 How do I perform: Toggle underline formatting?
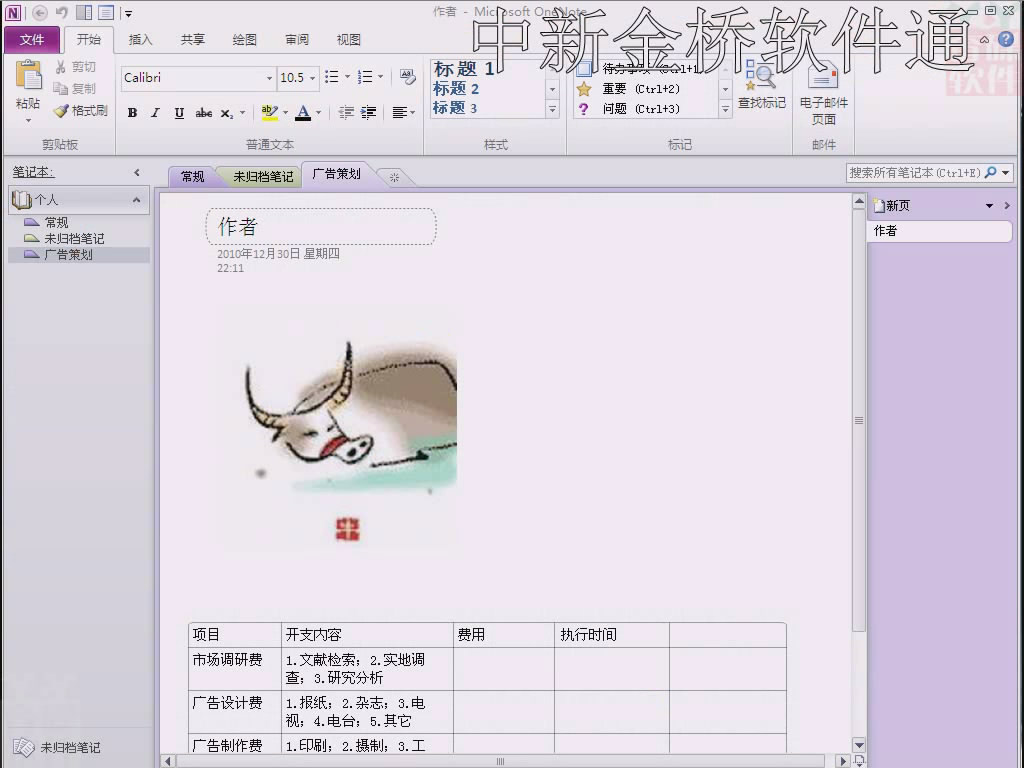pyautogui.click(x=179, y=113)
